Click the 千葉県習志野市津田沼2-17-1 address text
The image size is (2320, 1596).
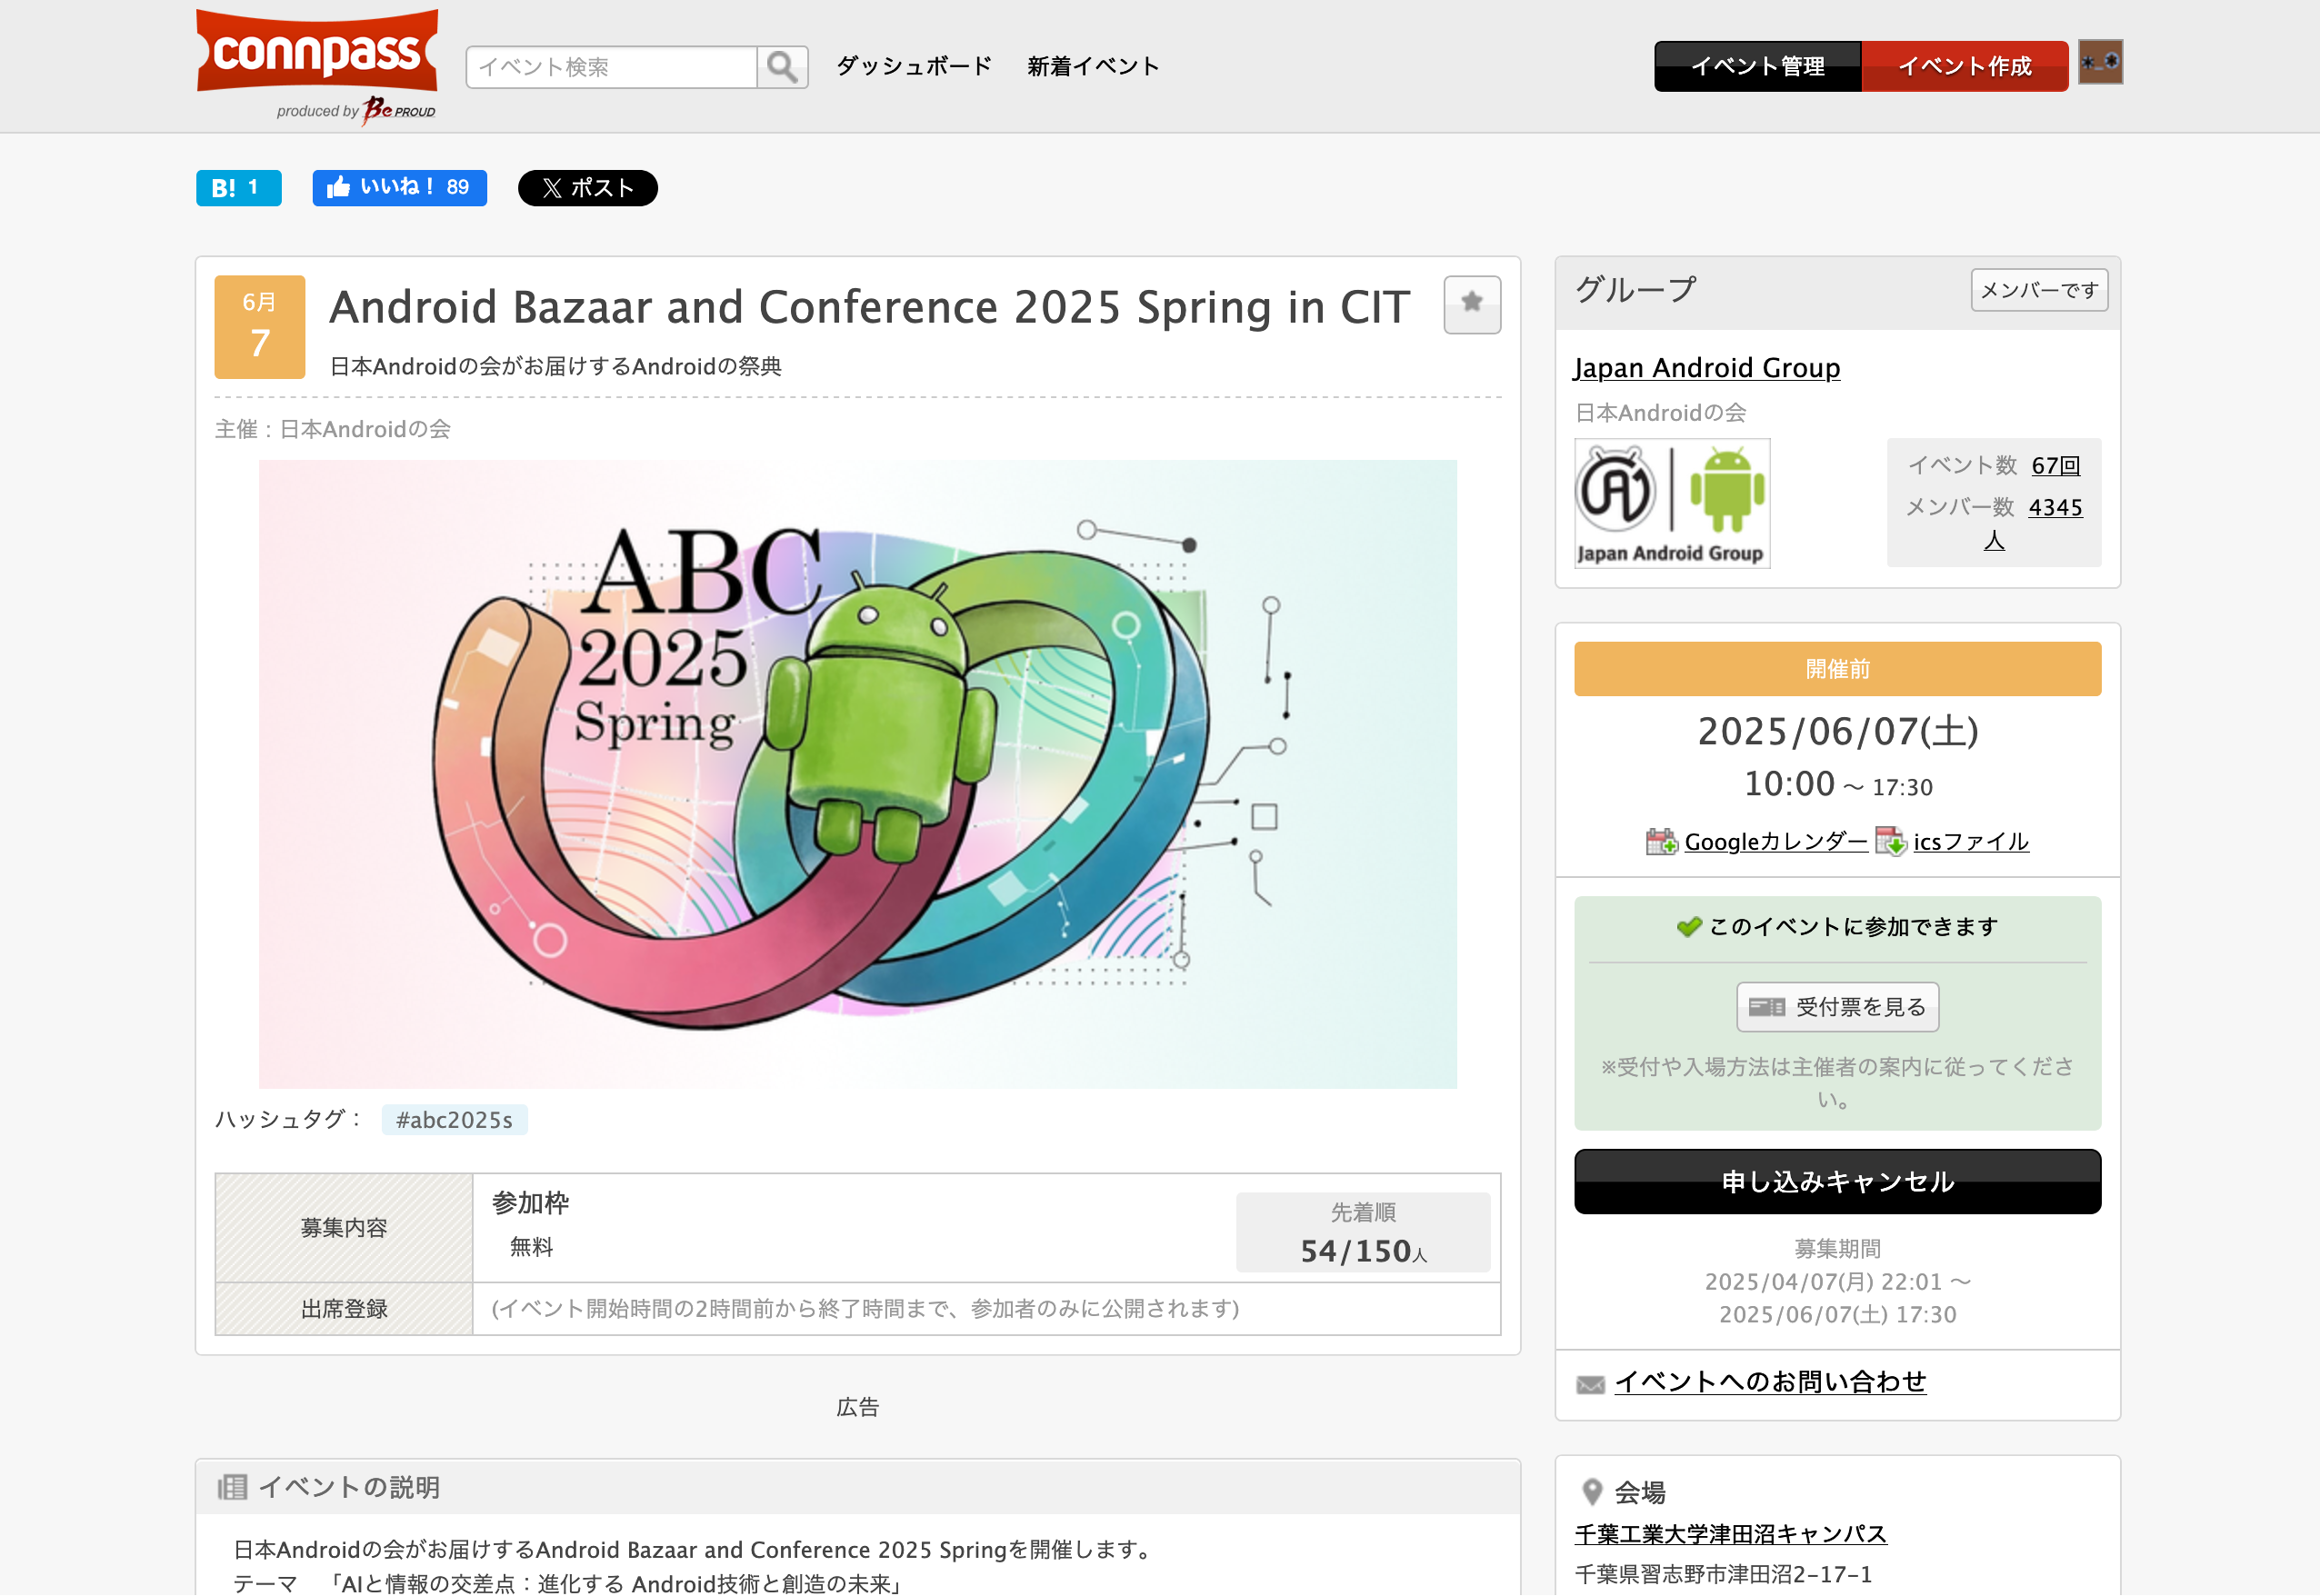[1723, 1574]
